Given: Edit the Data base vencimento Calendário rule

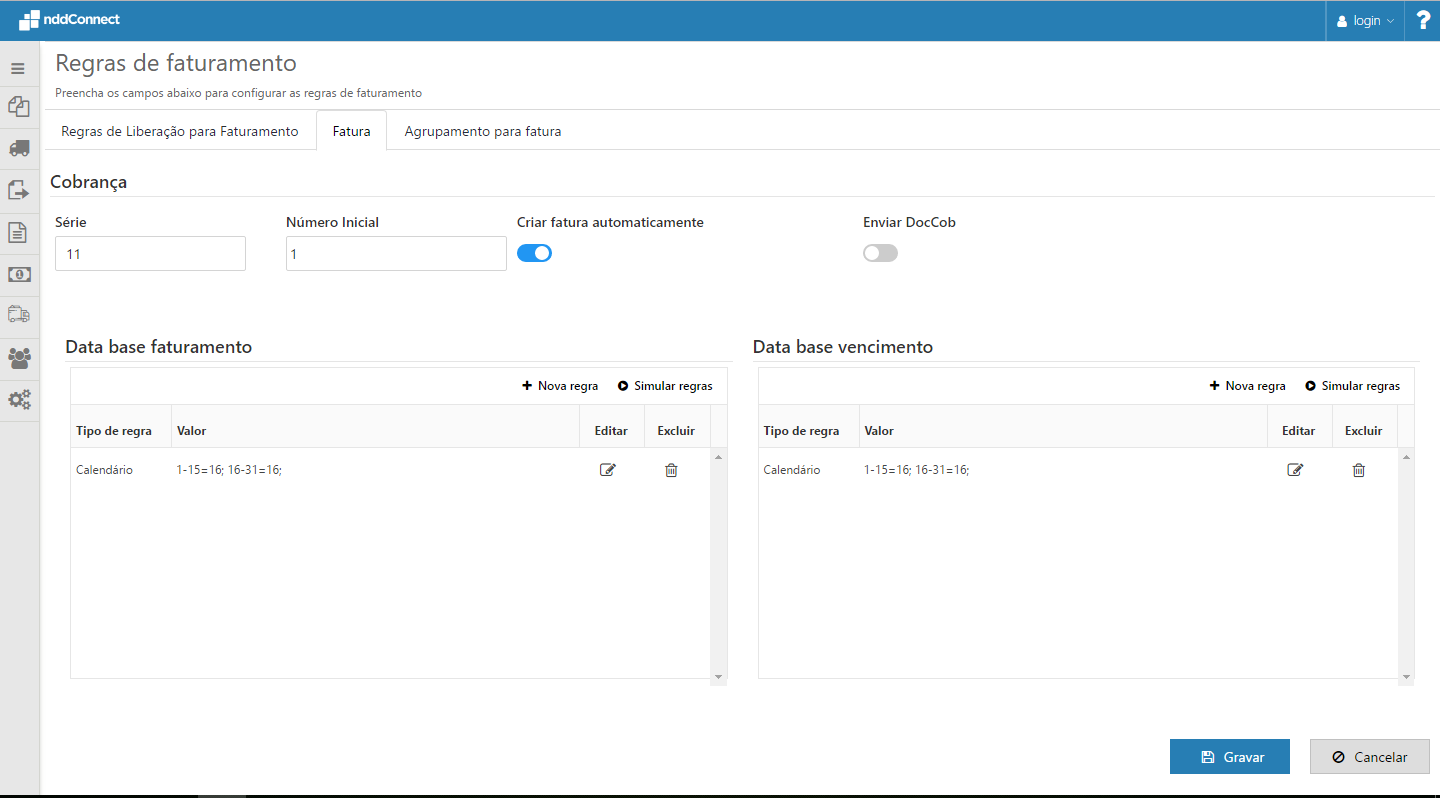Looking at the screenshot, I should coord(1295,470).
